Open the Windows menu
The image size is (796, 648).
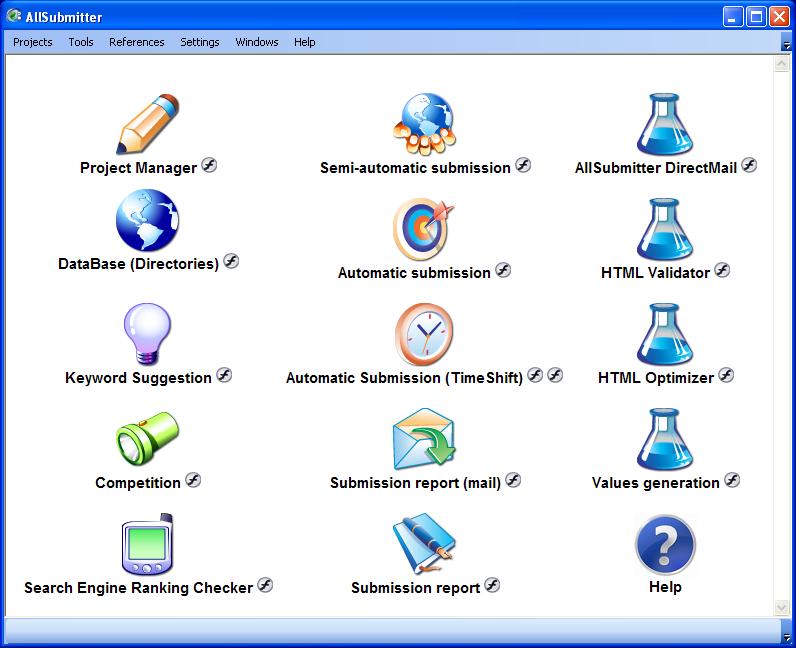click(x=256, y=42)
